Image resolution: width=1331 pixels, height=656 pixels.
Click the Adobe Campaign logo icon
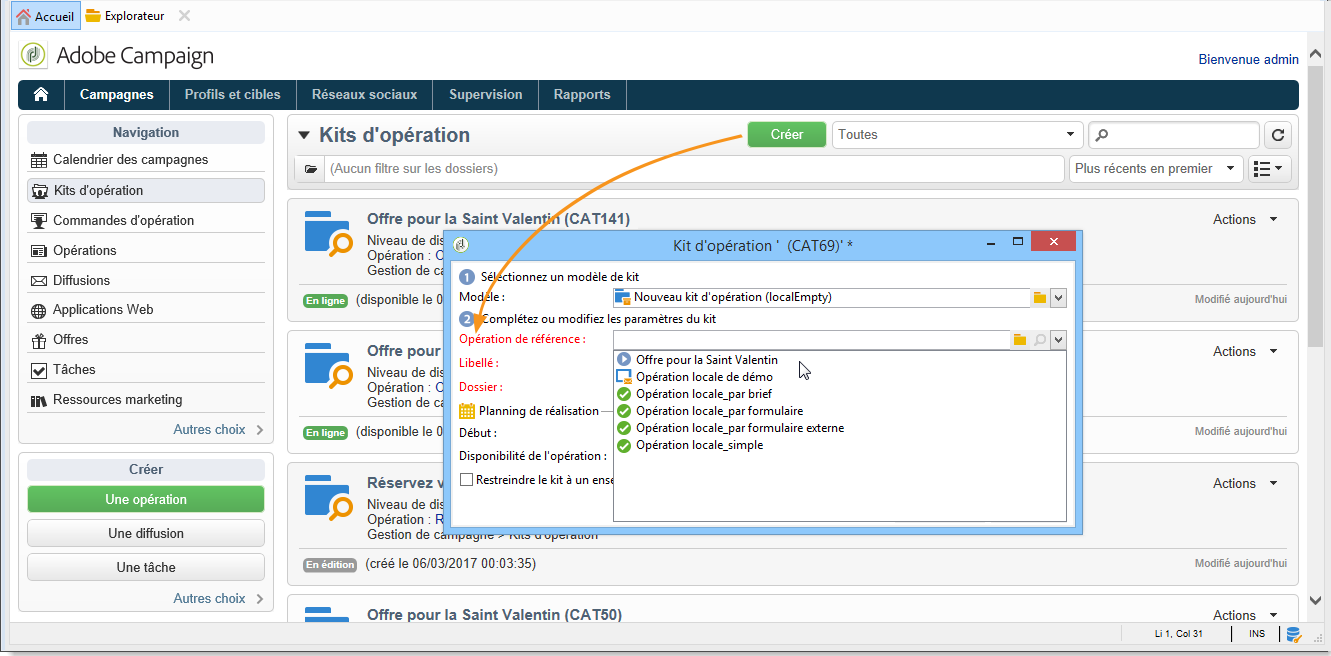pos(33,56)
